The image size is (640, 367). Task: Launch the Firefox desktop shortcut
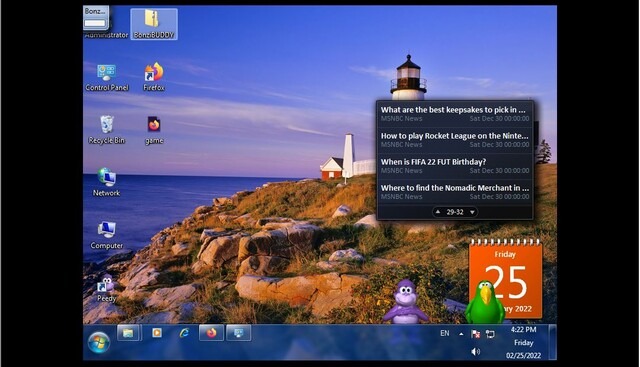[x=154, y=77]
